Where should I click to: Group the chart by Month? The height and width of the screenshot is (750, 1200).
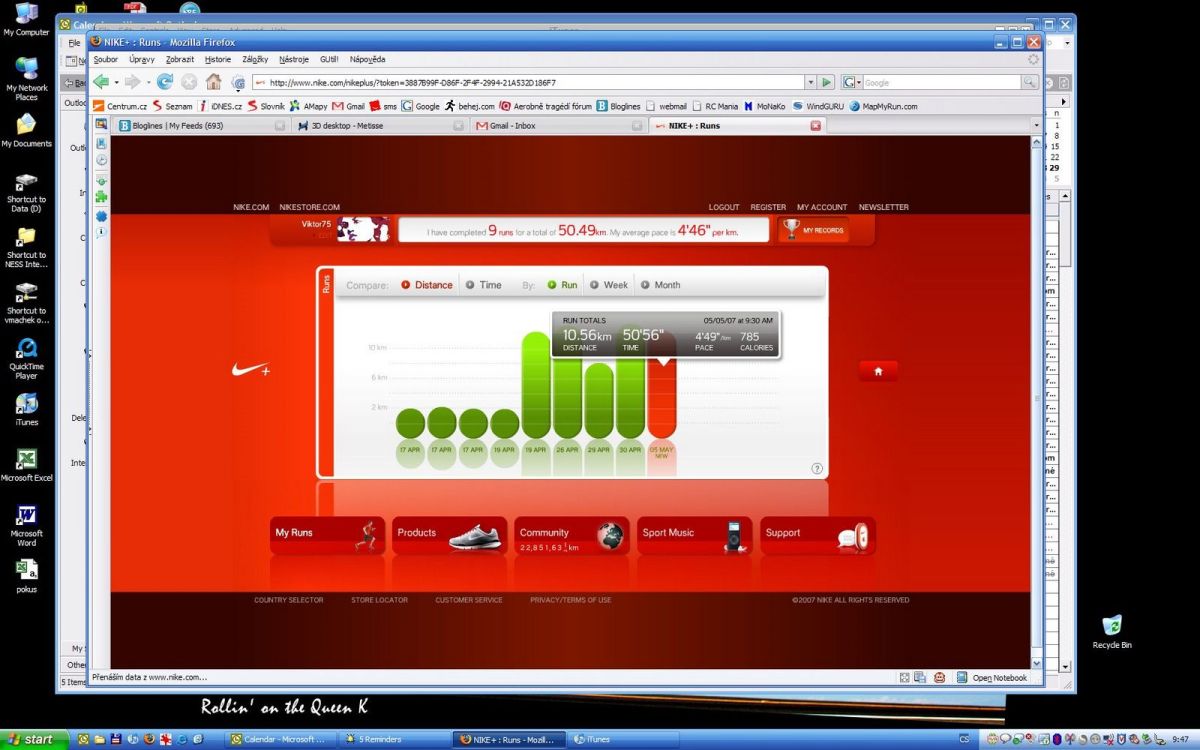pos(660,285)
